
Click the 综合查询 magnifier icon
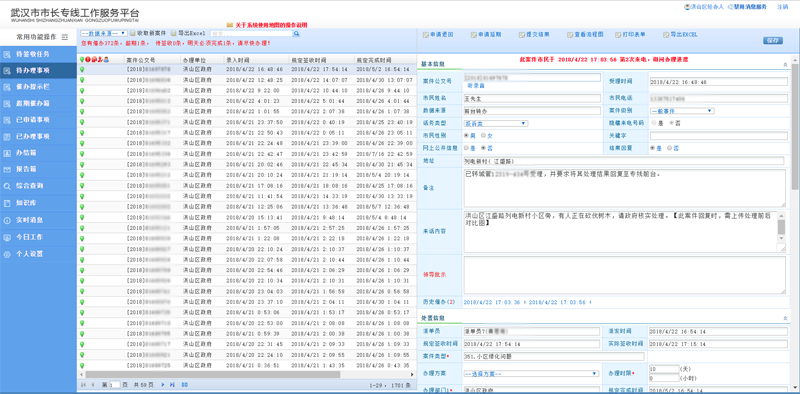7,186
